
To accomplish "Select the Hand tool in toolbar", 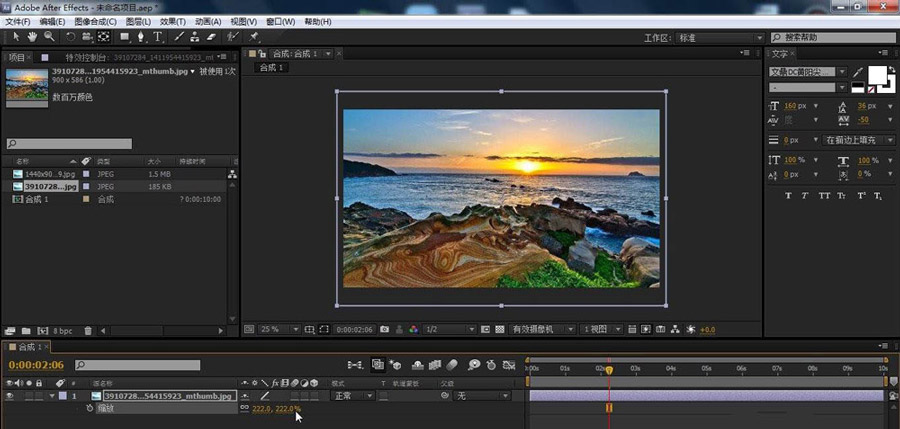I will (x=33, y=37).
